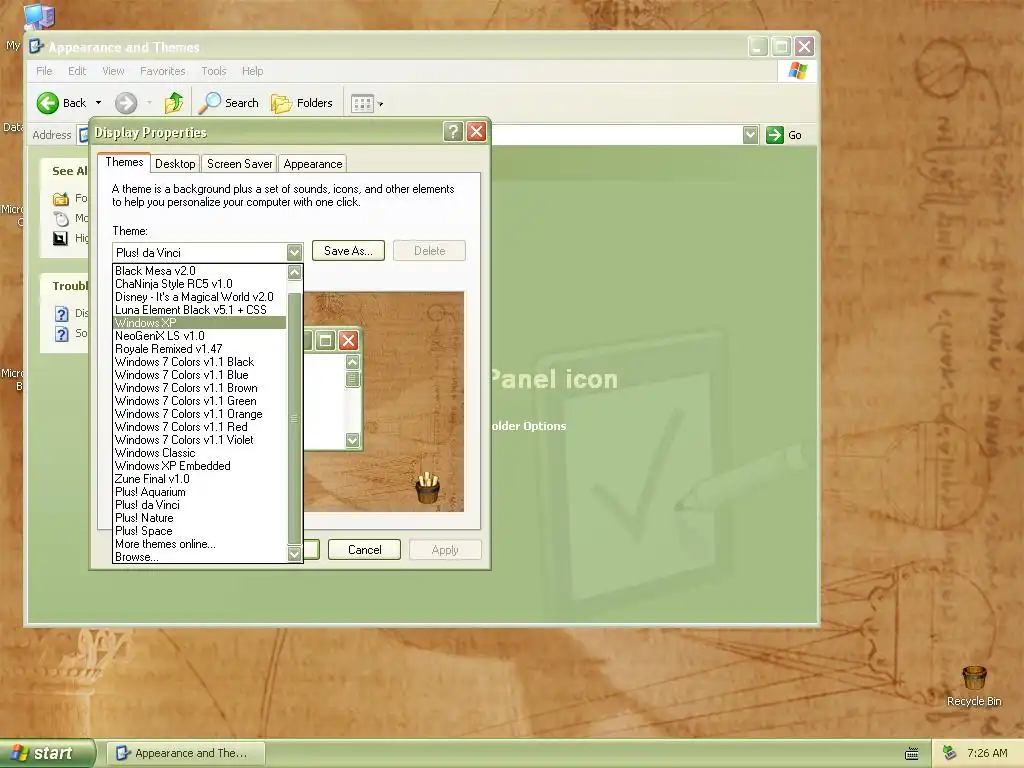Open the Edit menu
1024x768 pixels.
77,71
